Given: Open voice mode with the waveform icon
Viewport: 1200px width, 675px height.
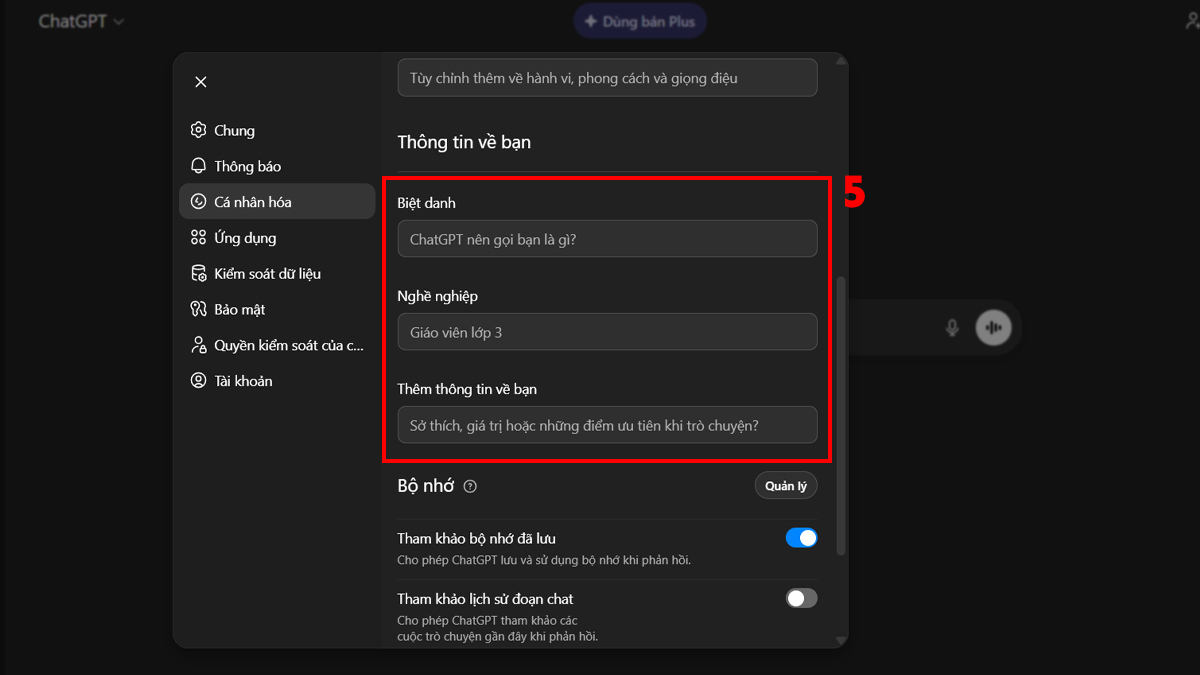Looking at the screenshot, I should pos(991,327).
